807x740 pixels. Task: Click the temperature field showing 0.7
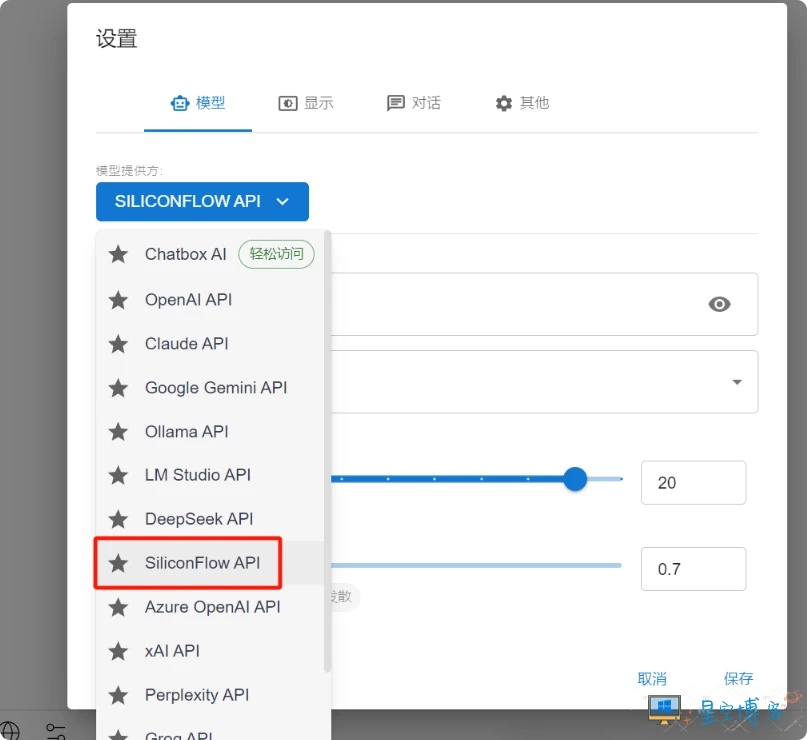pos(693,569)
